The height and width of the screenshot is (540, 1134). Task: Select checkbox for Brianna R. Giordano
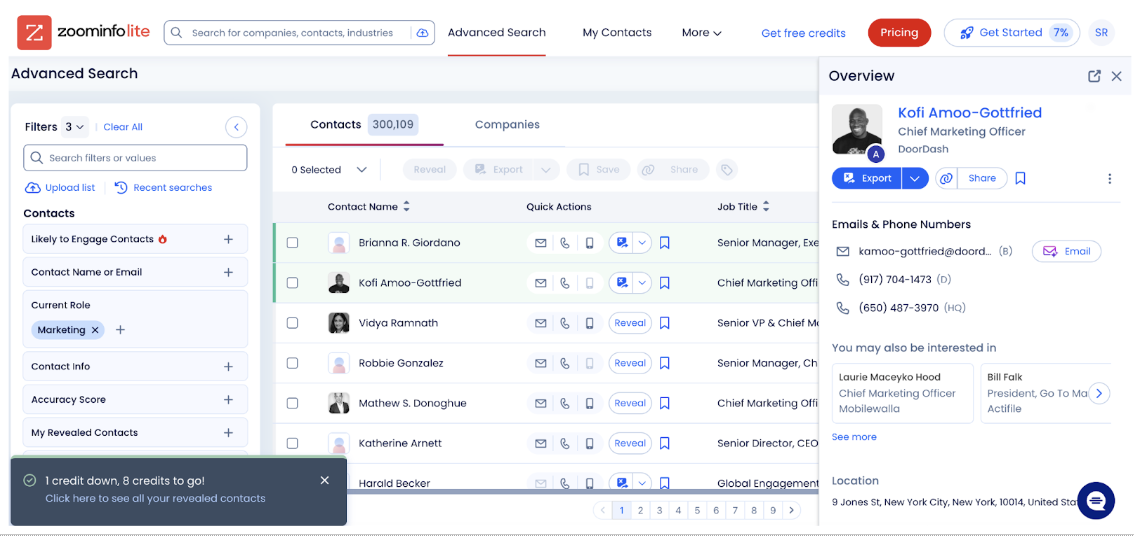(x=292, y=243)
